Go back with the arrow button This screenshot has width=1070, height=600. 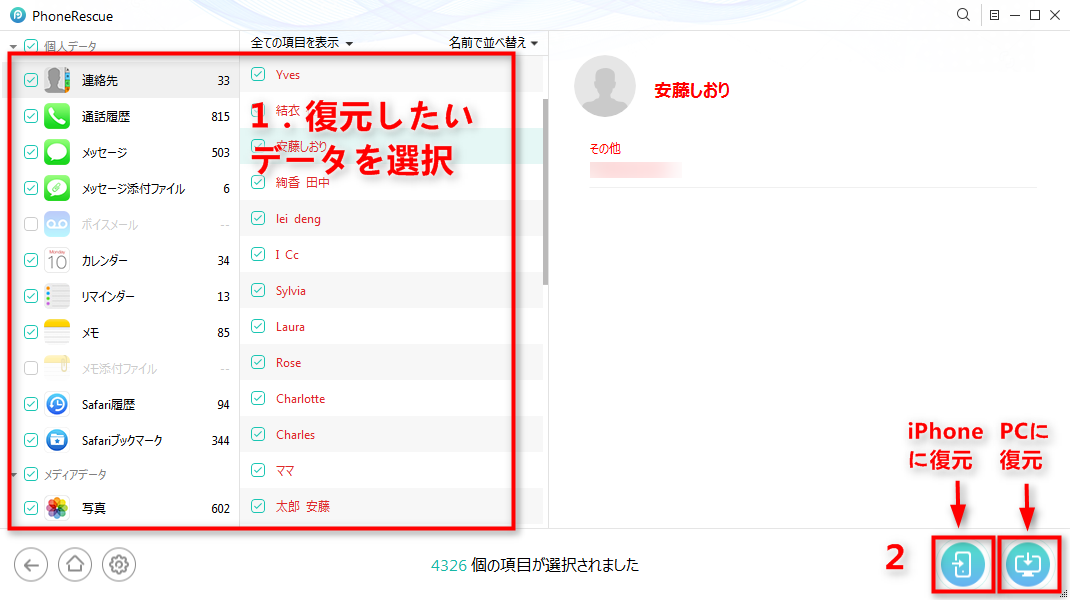31,565
